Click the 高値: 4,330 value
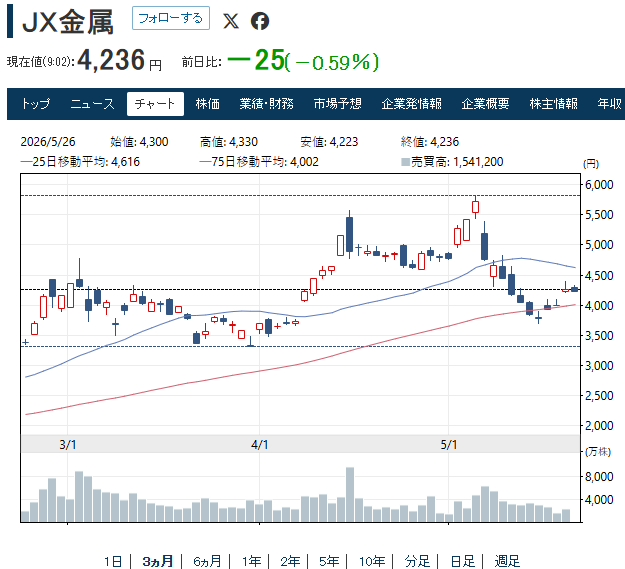The image size is (625, 569). (x=229, y=142)
